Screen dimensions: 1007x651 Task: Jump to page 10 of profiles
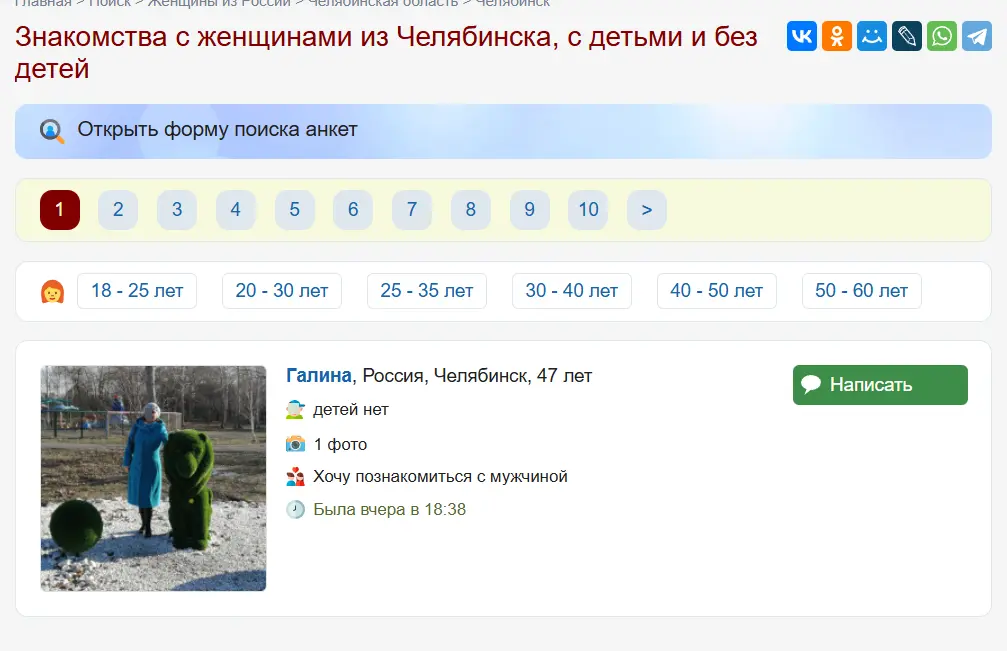pyautogui.click(x=588, y=210)
